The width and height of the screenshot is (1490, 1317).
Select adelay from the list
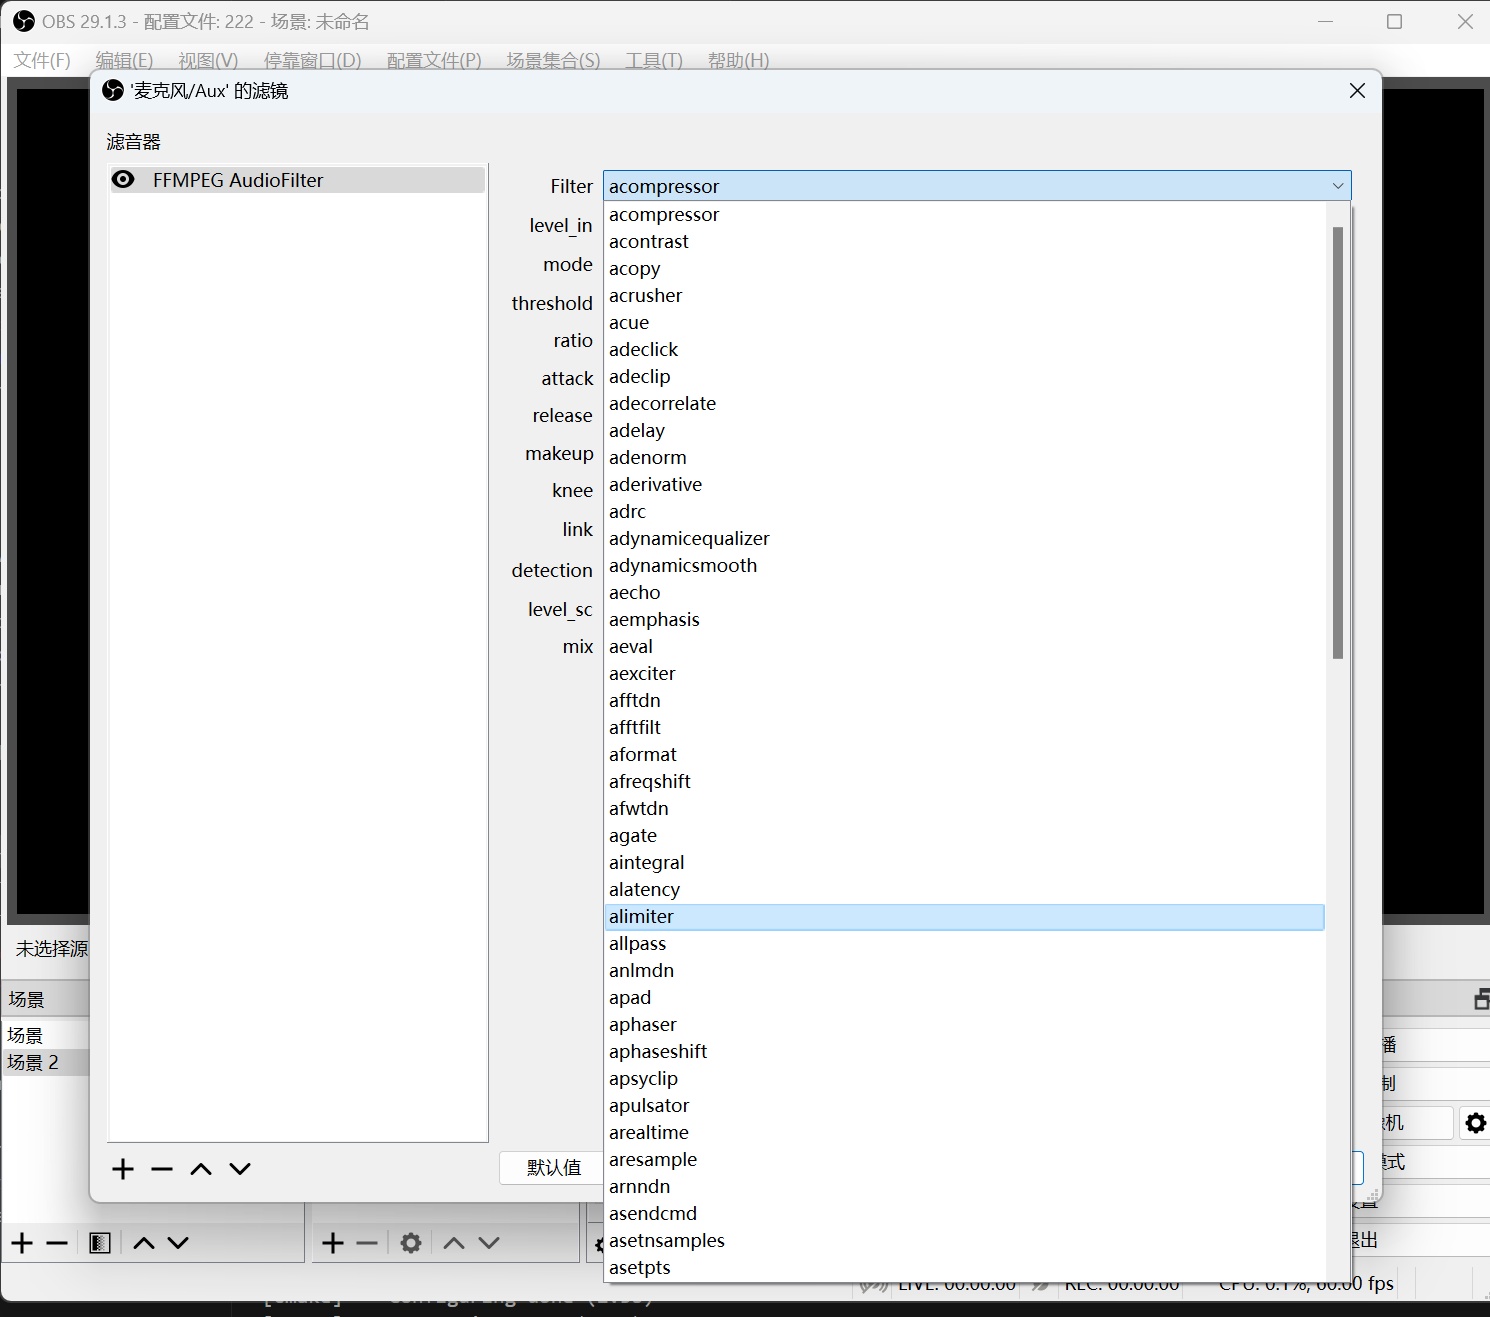pyautogui.click(x=964, y=431)
